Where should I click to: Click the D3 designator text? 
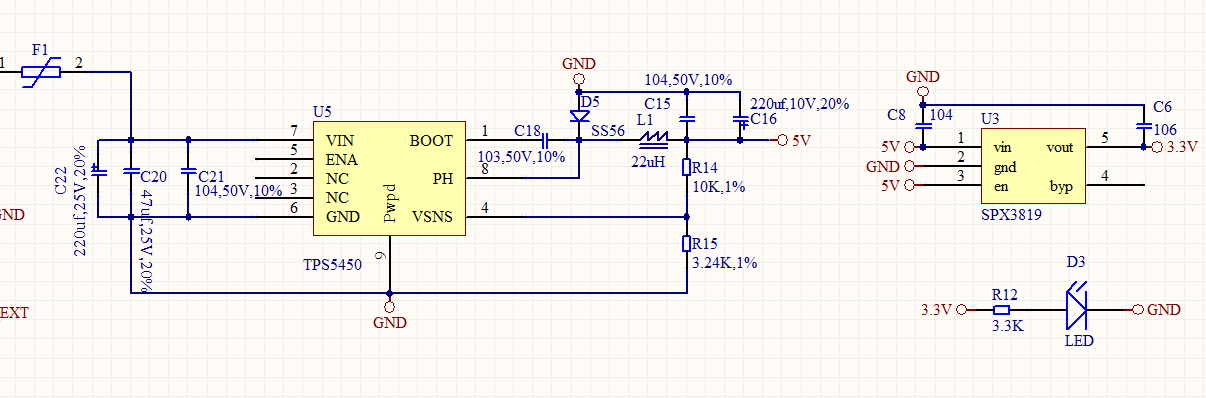pos(1076,262)
